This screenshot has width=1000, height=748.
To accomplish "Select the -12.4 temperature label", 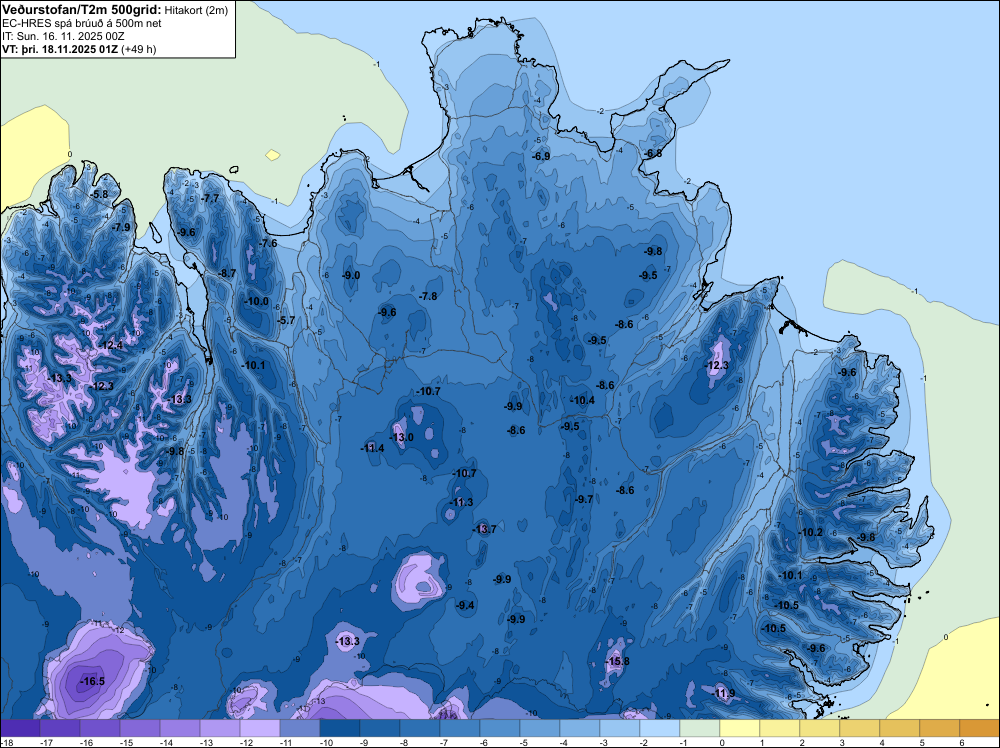I will [x=110, y=346].
